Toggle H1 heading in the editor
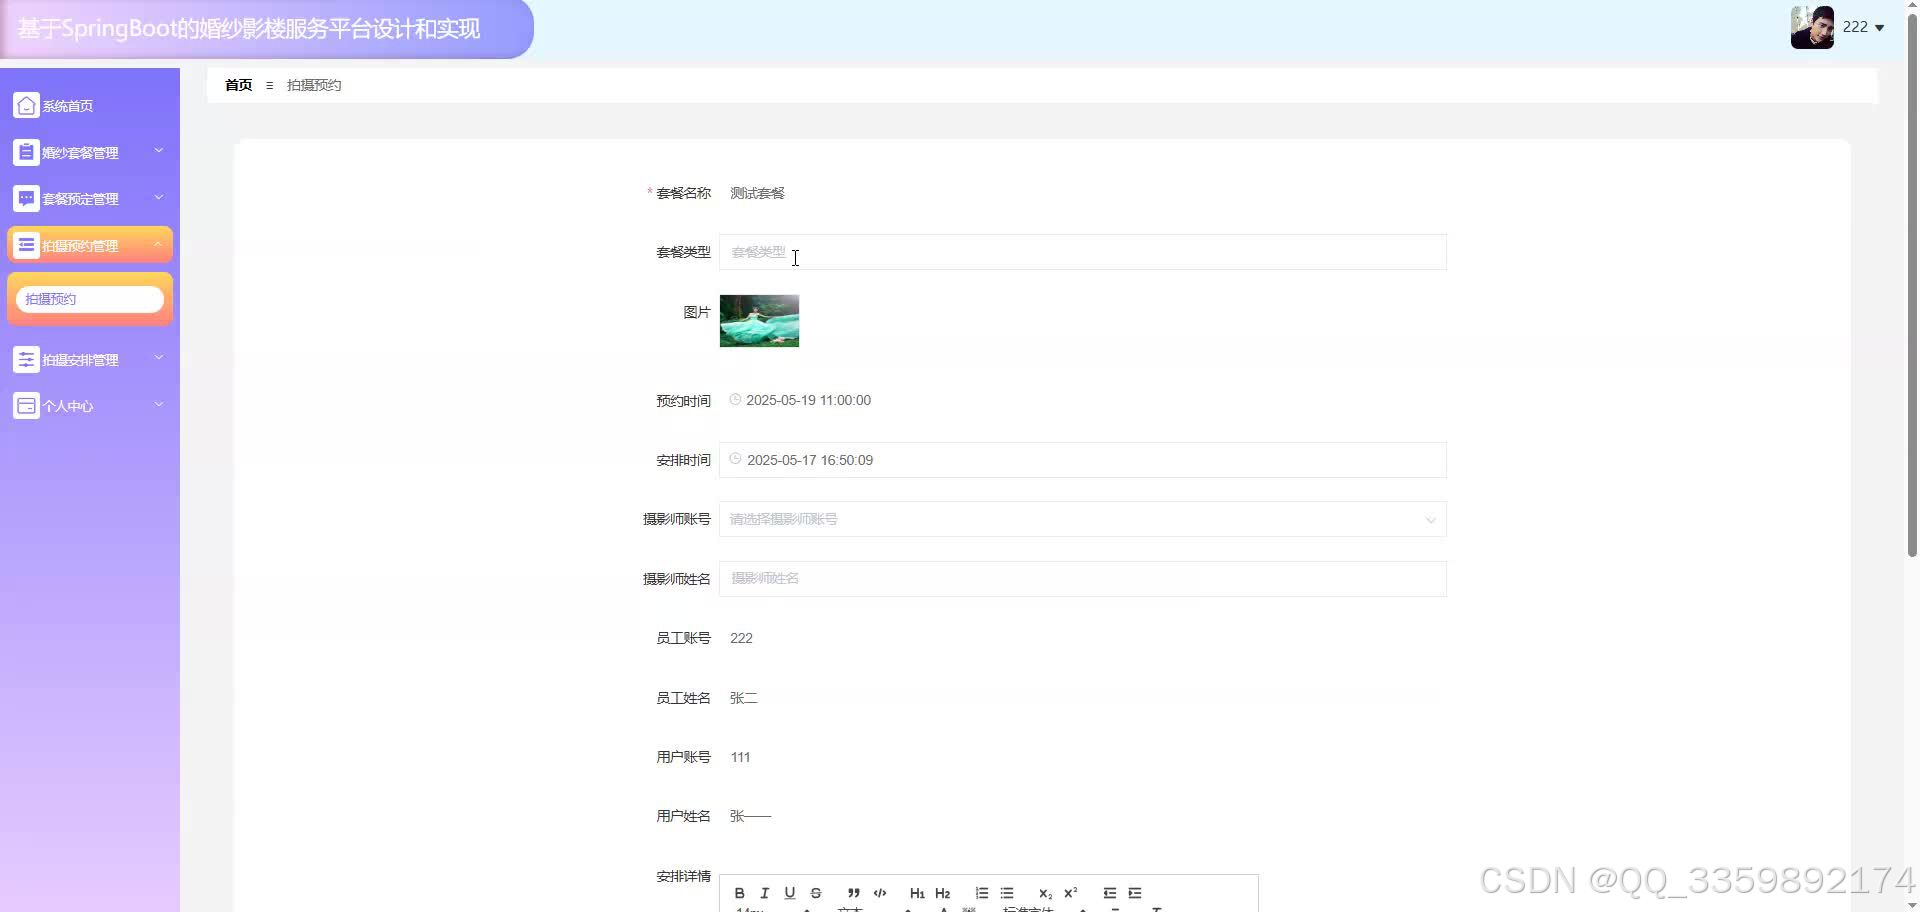1920x912 pixels. (917, 892)
